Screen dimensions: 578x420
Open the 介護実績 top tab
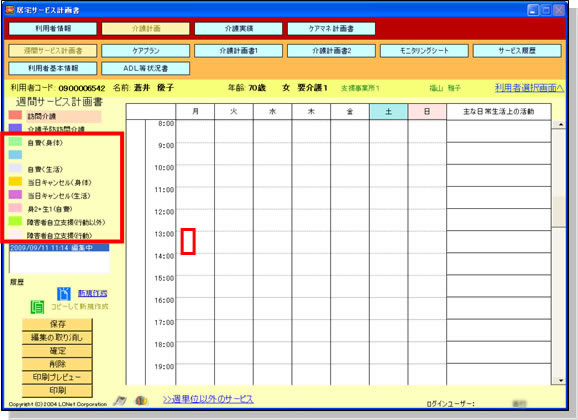[x=238, y=28]
